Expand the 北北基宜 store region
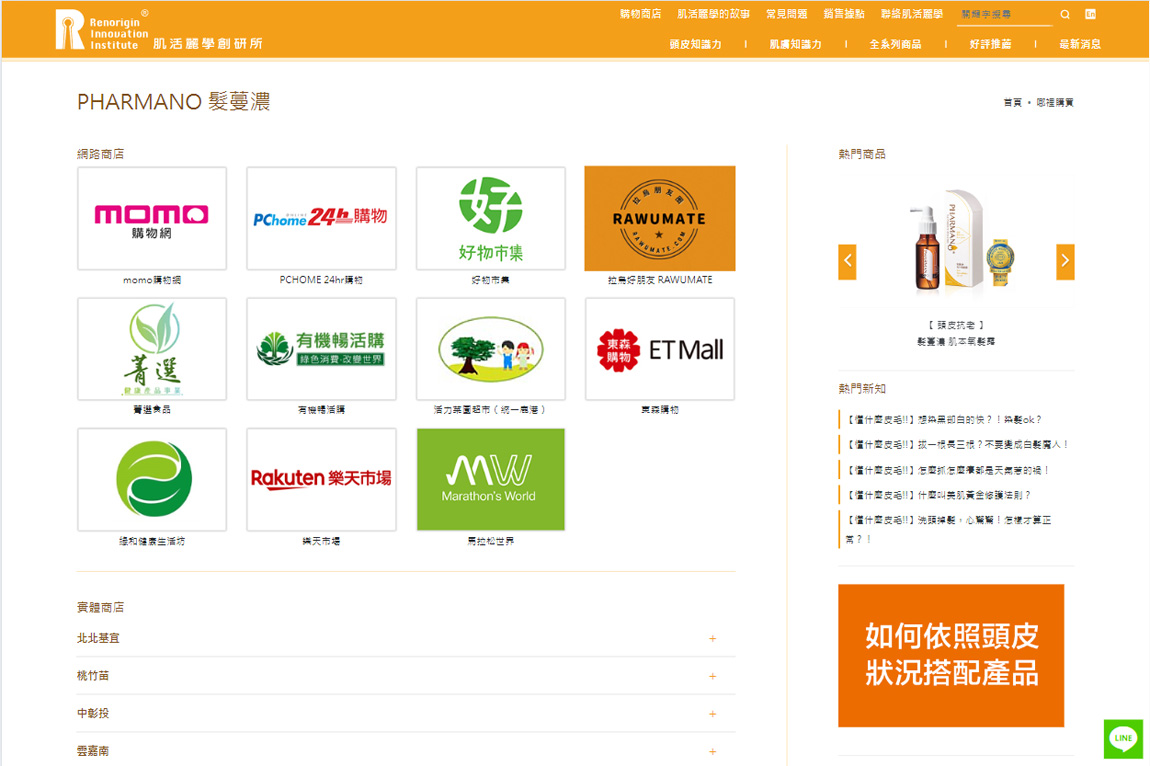1150x766 pixels. click(712, 638)
